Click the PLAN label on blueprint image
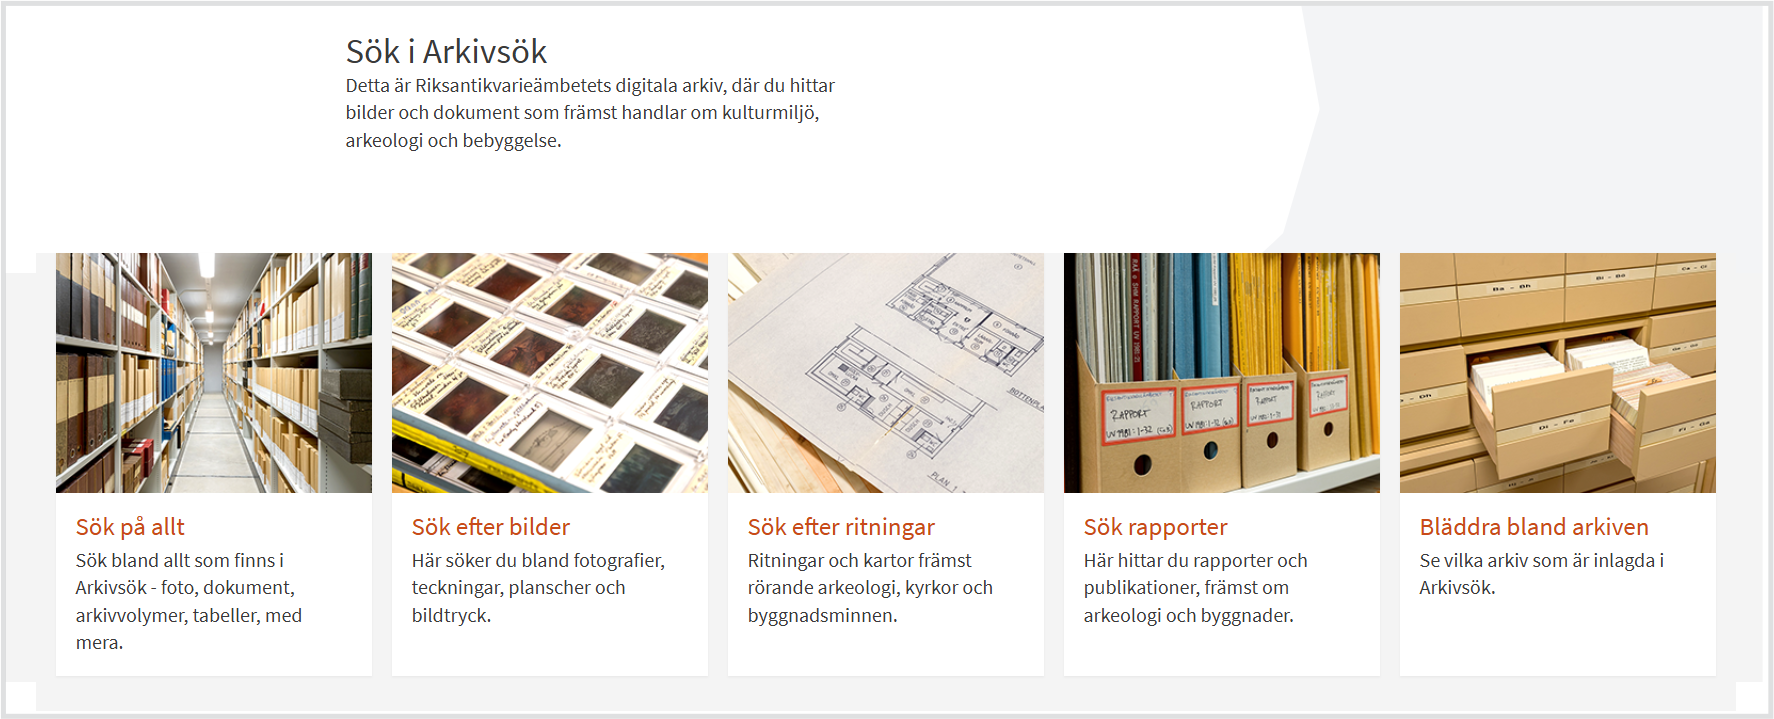The image size is (1774, 719). (x=944, y=481)
